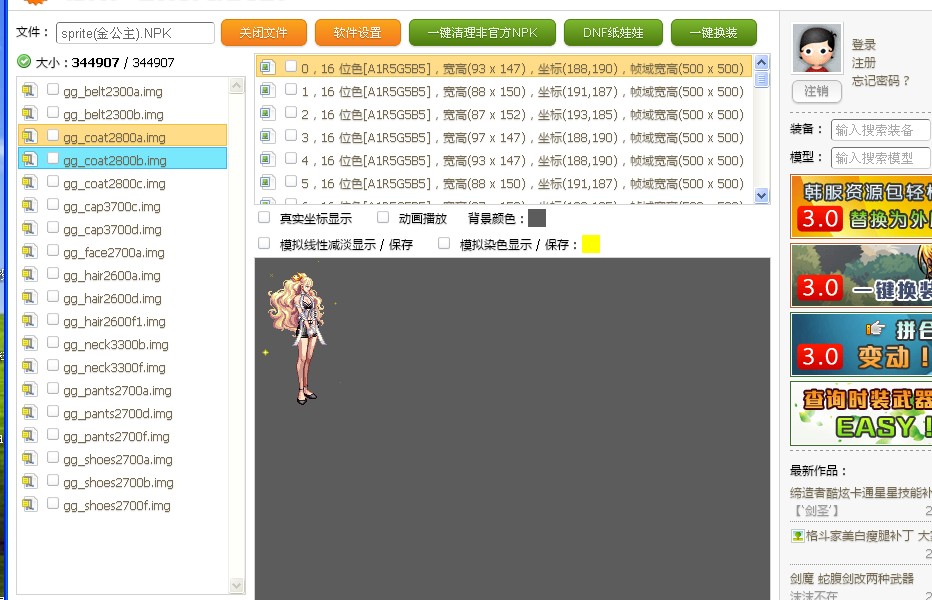Screen dimensions: 932x600
Task: Open the 韩服资源包 3.0 banner
Action: coord(861,206)
